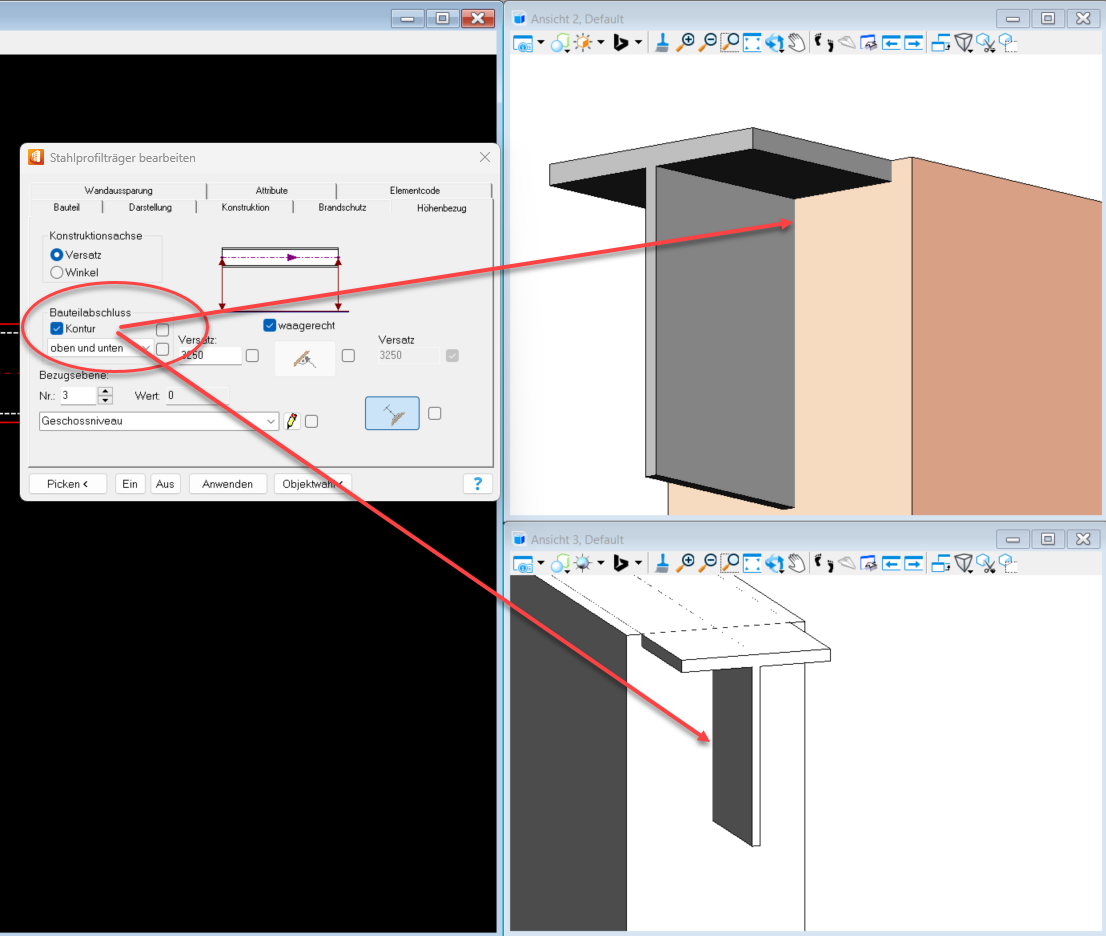Click View Previous arrow in Ansicht 2
The width and height of the screenshot is (1106, 936).
coord(889,43)
